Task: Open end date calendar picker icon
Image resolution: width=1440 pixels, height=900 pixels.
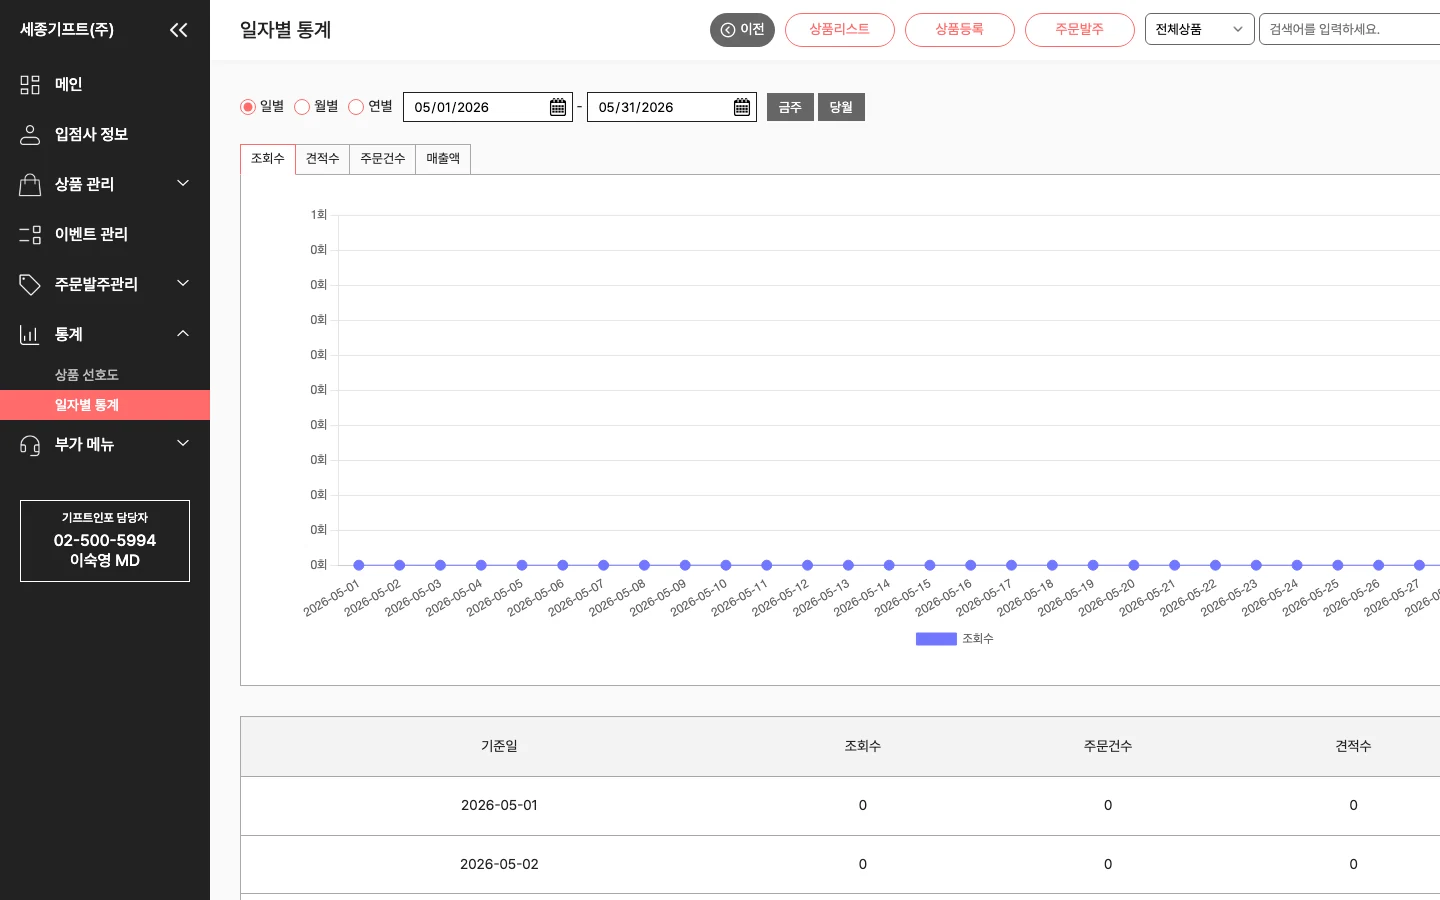Action: click(x=742, y=107)
